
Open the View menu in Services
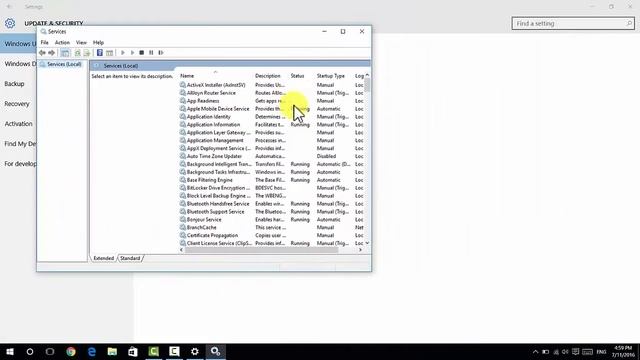81,42
